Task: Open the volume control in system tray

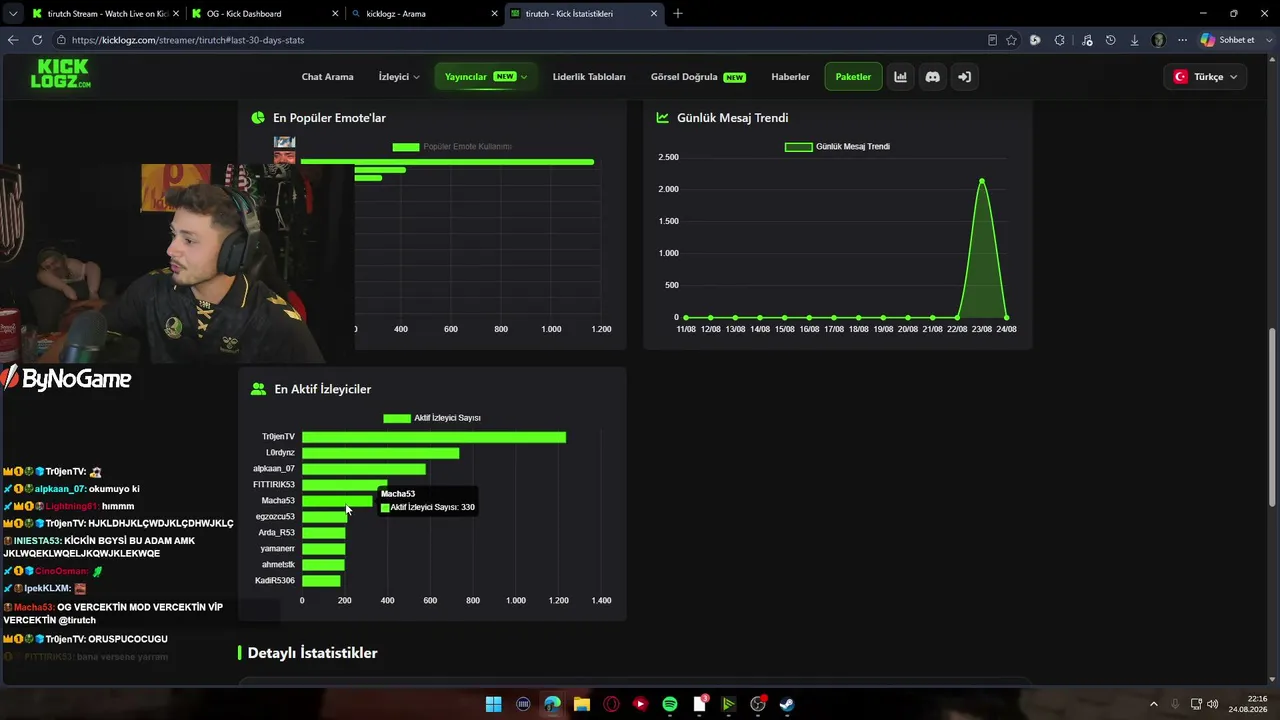Action: 1215,704
